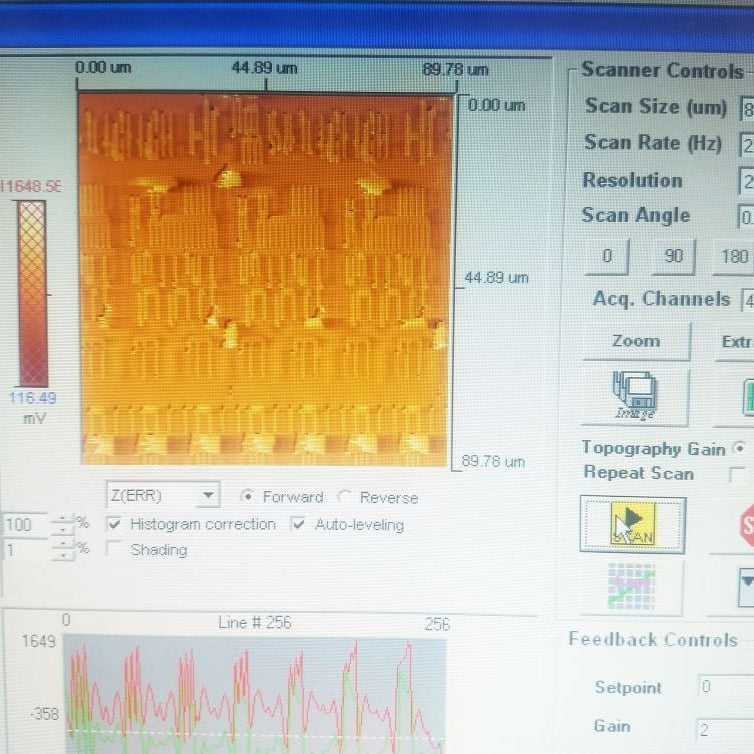Click the color scale gradient bar
Image resolution: width=754 pixels, height=754 pixels.
33,293
